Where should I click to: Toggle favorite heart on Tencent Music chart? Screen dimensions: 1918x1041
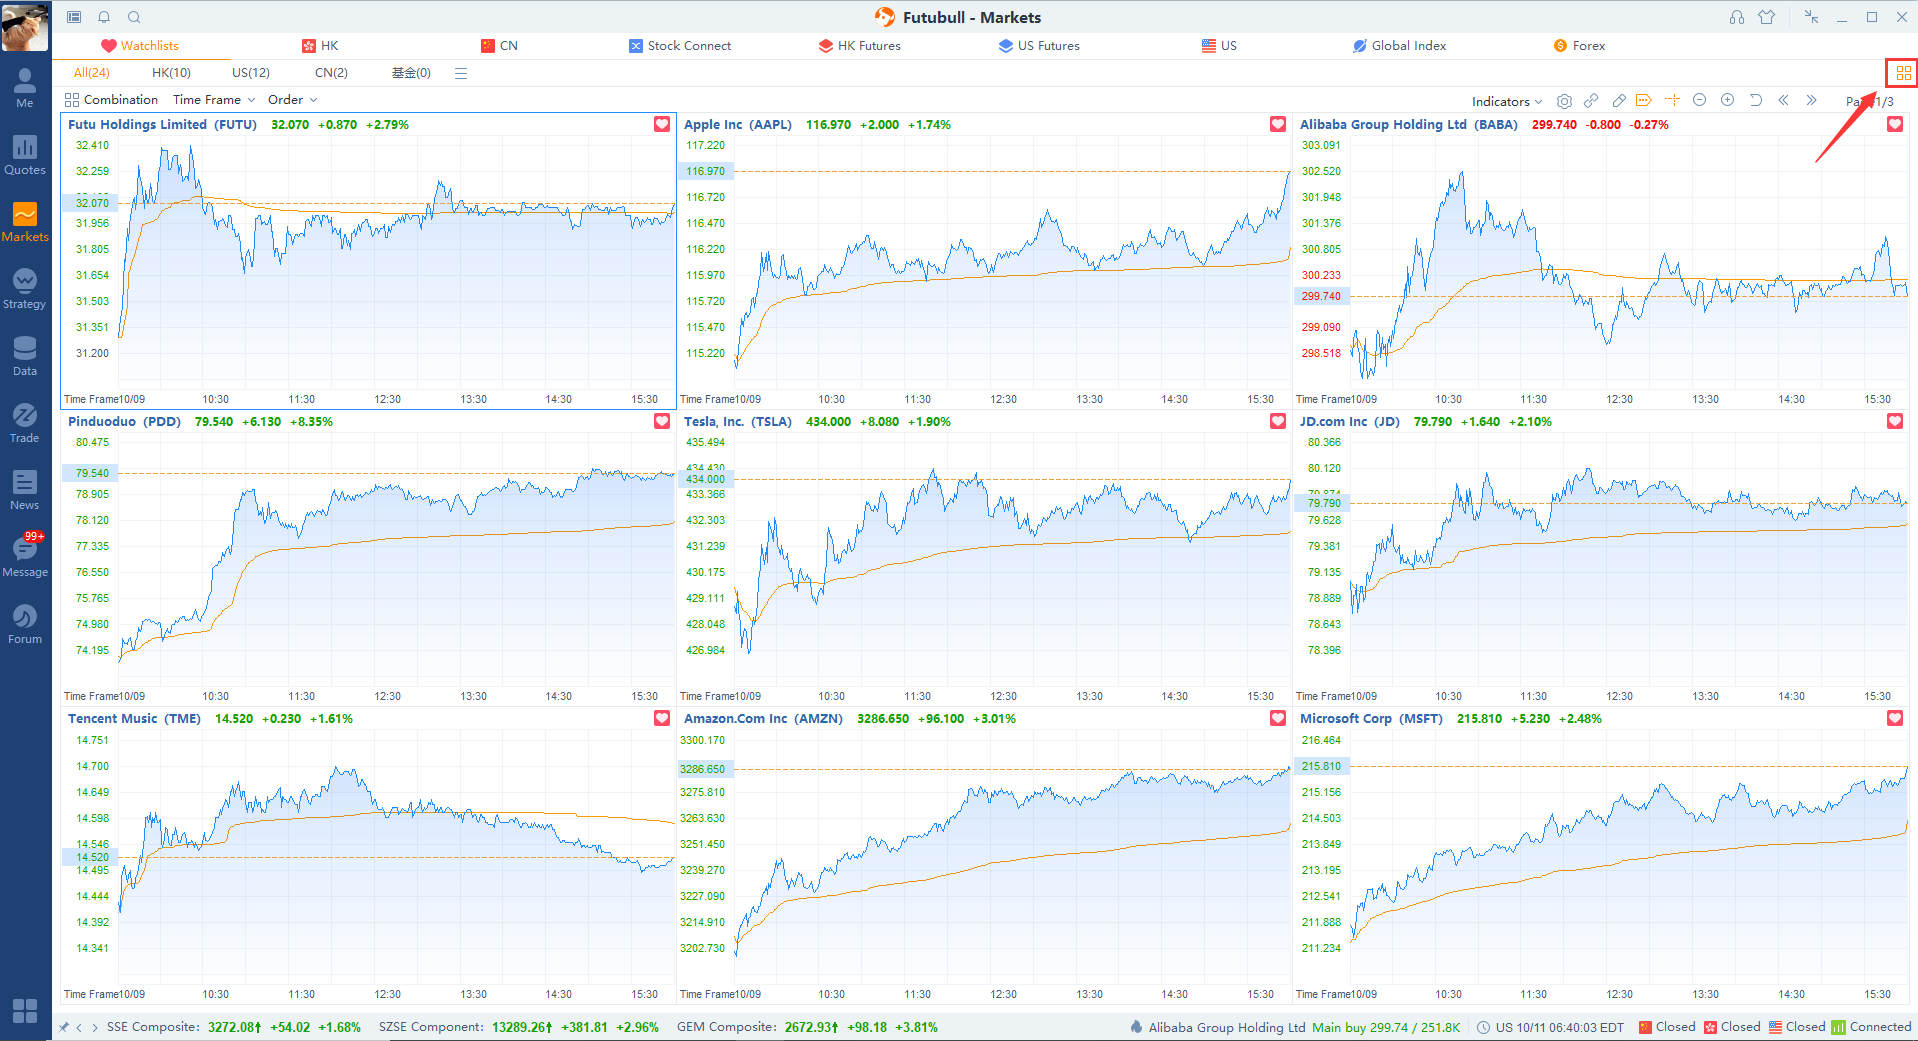click(662, 718)
